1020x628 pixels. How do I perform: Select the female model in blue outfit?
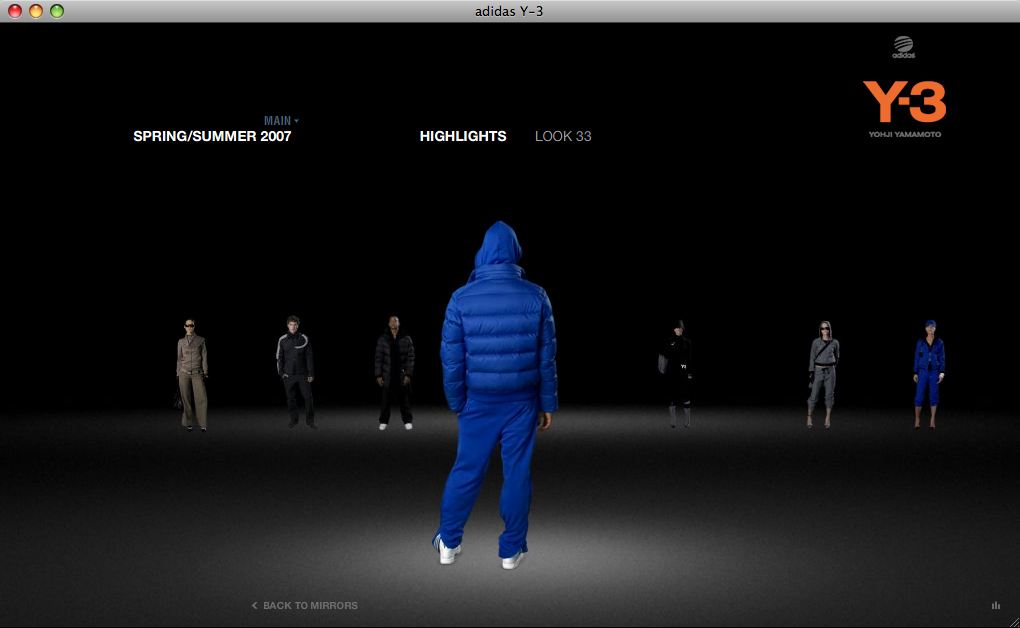click(928, 374)
